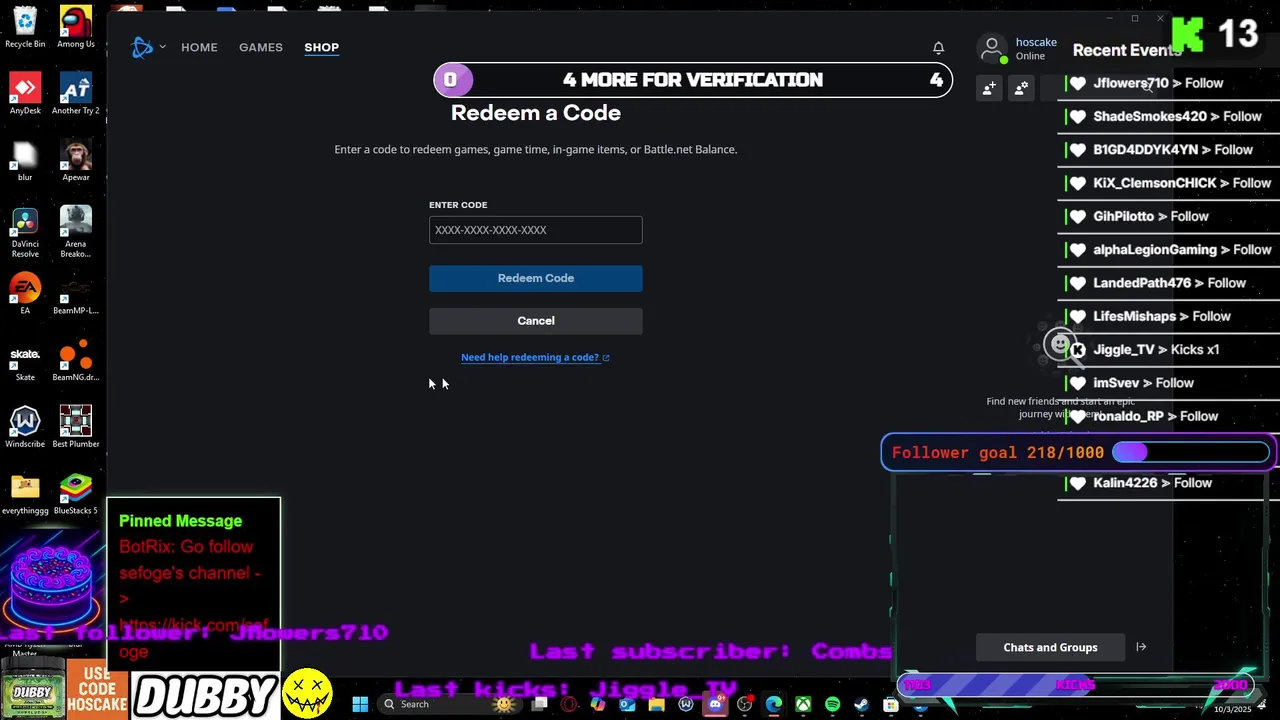Click the Pinned Message box
1280x720 pixels.
[x=193, y=584]
